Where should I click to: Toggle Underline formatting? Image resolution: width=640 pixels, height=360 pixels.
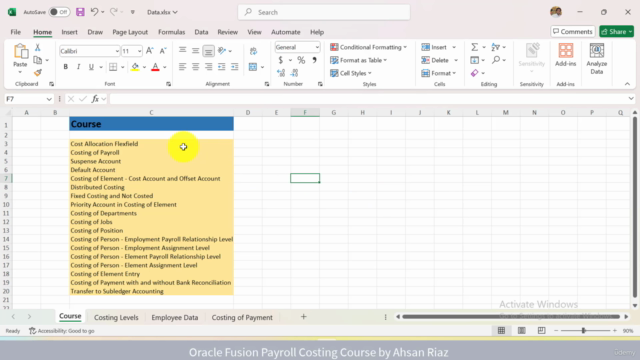(91, 67)
